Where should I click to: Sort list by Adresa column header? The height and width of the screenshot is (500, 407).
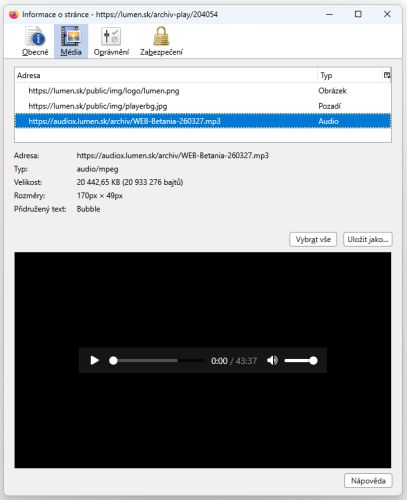click(x=166, y=75)
